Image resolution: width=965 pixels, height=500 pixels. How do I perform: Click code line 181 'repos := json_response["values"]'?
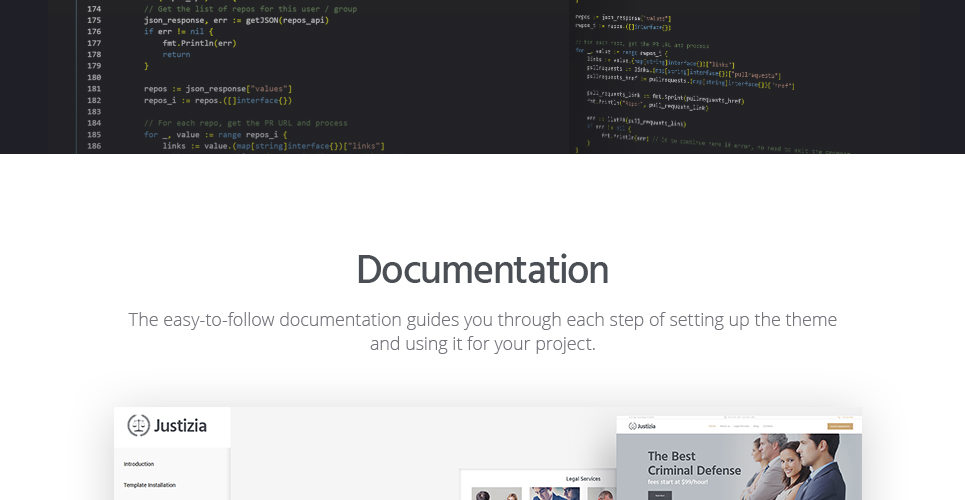click(x=218, y=89)
